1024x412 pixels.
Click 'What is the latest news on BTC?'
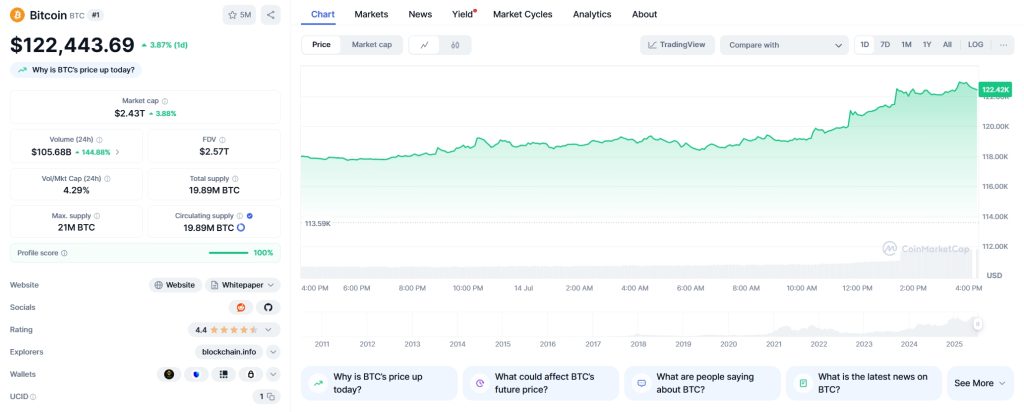[x=864, y=383]
